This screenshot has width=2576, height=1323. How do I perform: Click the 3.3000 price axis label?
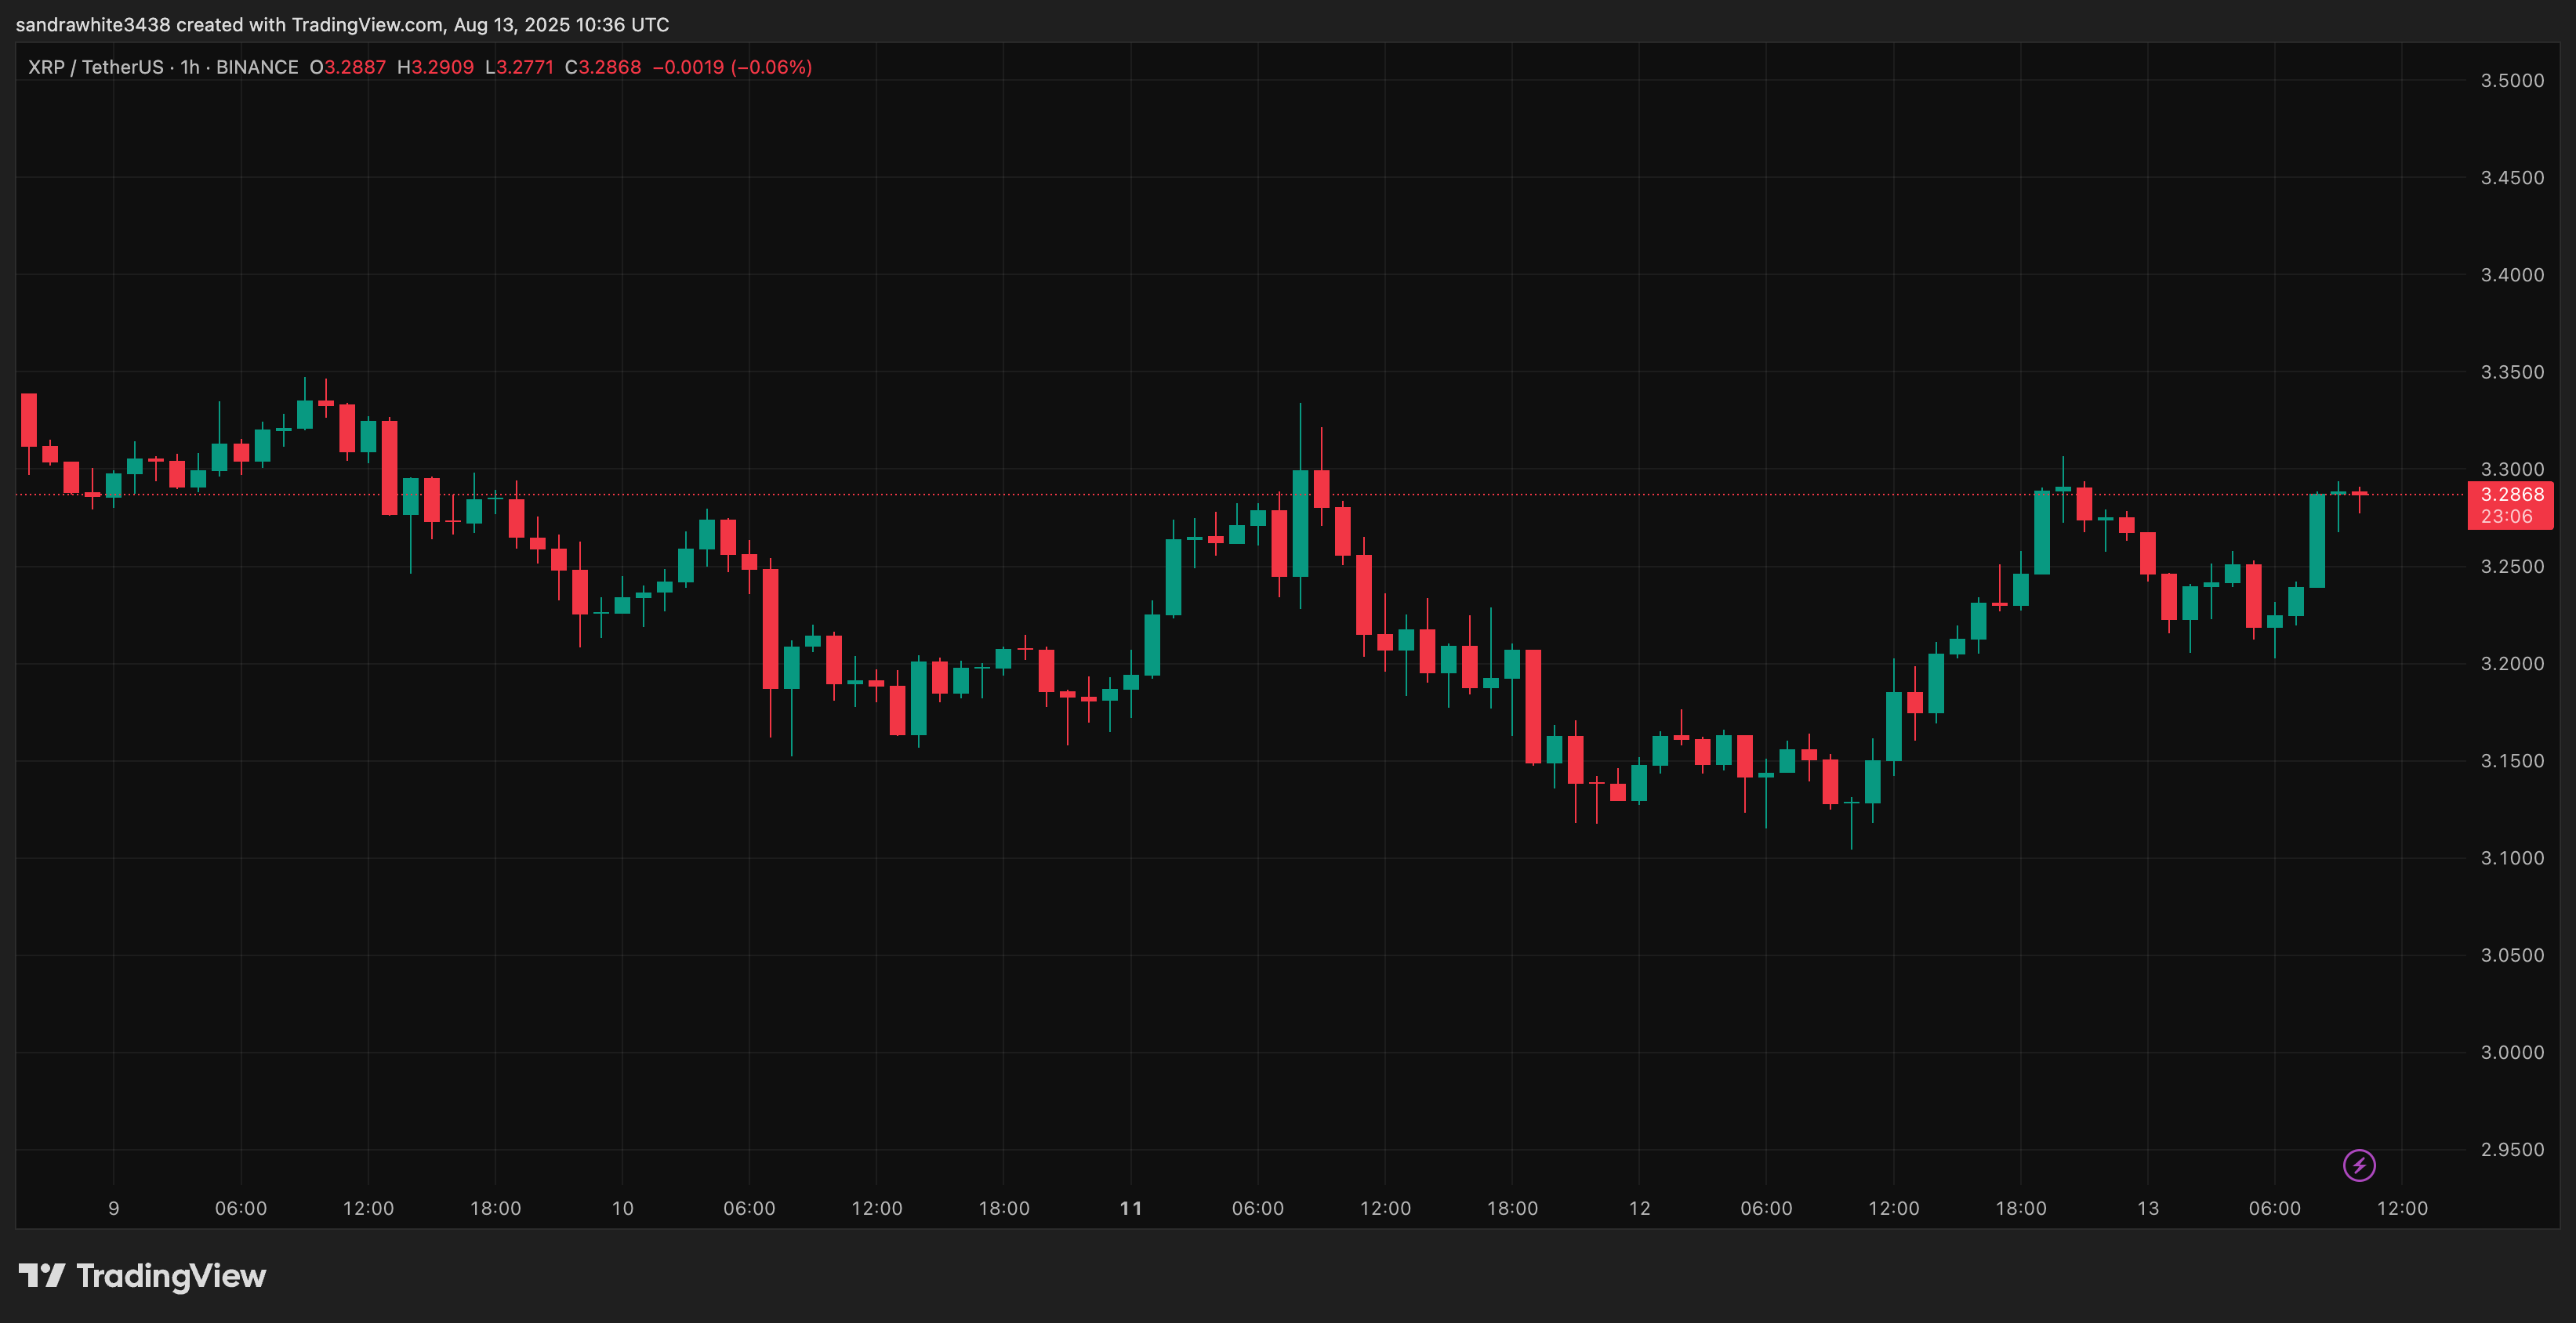tap(2512, 469)
